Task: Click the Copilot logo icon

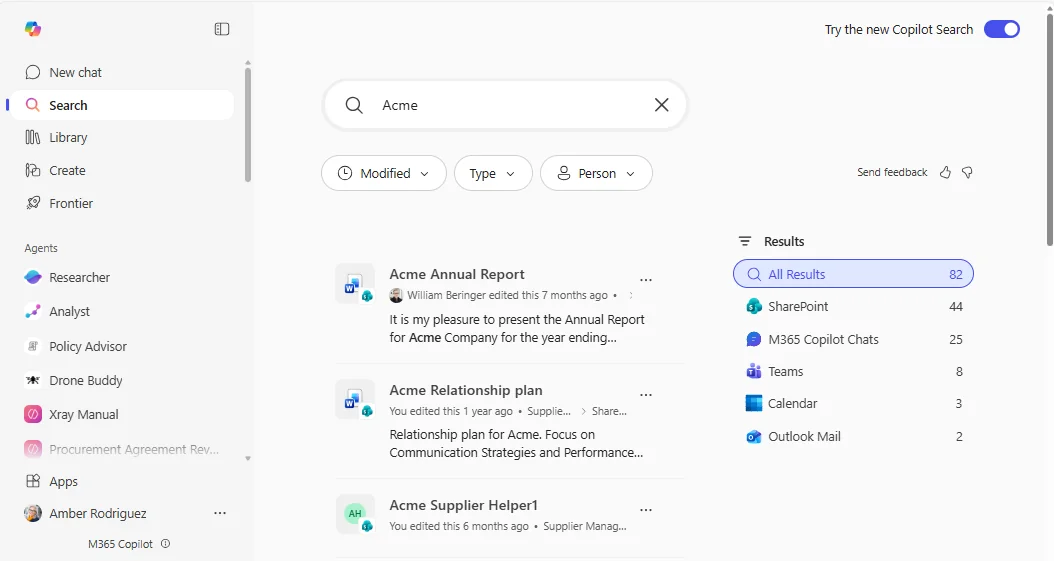Action: (33, 29)
